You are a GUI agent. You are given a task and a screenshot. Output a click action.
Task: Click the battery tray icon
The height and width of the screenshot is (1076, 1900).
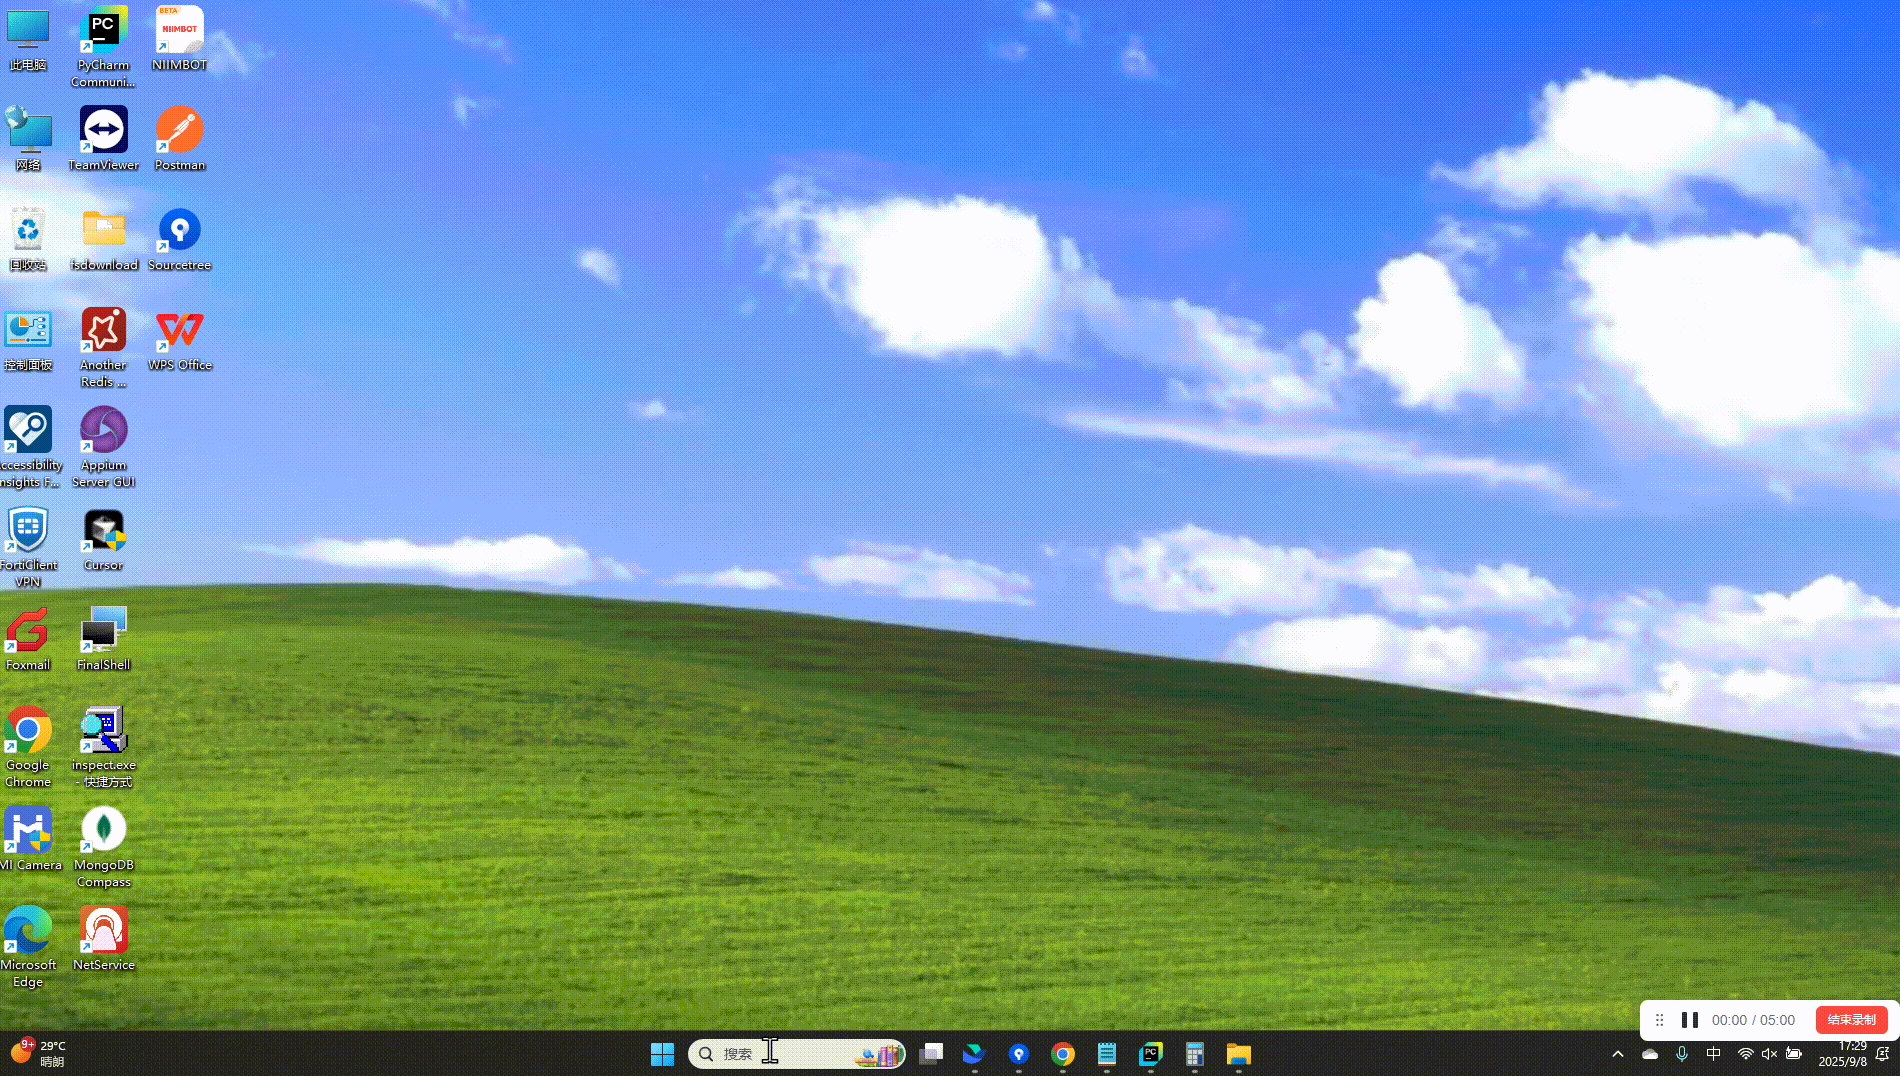click(x=1794, y=1054)
